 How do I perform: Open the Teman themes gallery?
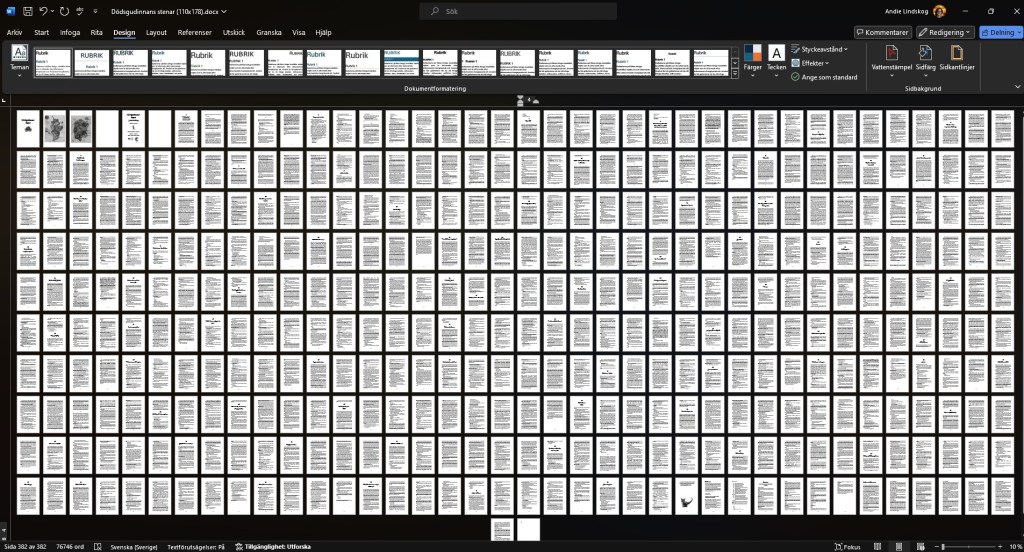click(19, 60)
